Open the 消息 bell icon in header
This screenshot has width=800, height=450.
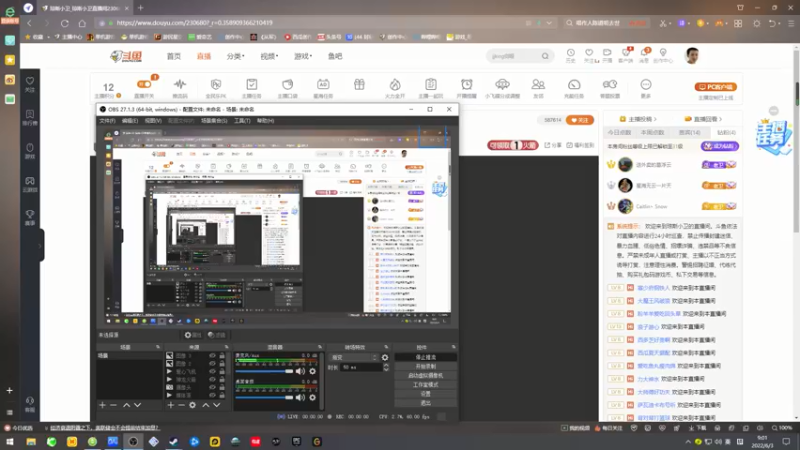[x=644, y=53]
